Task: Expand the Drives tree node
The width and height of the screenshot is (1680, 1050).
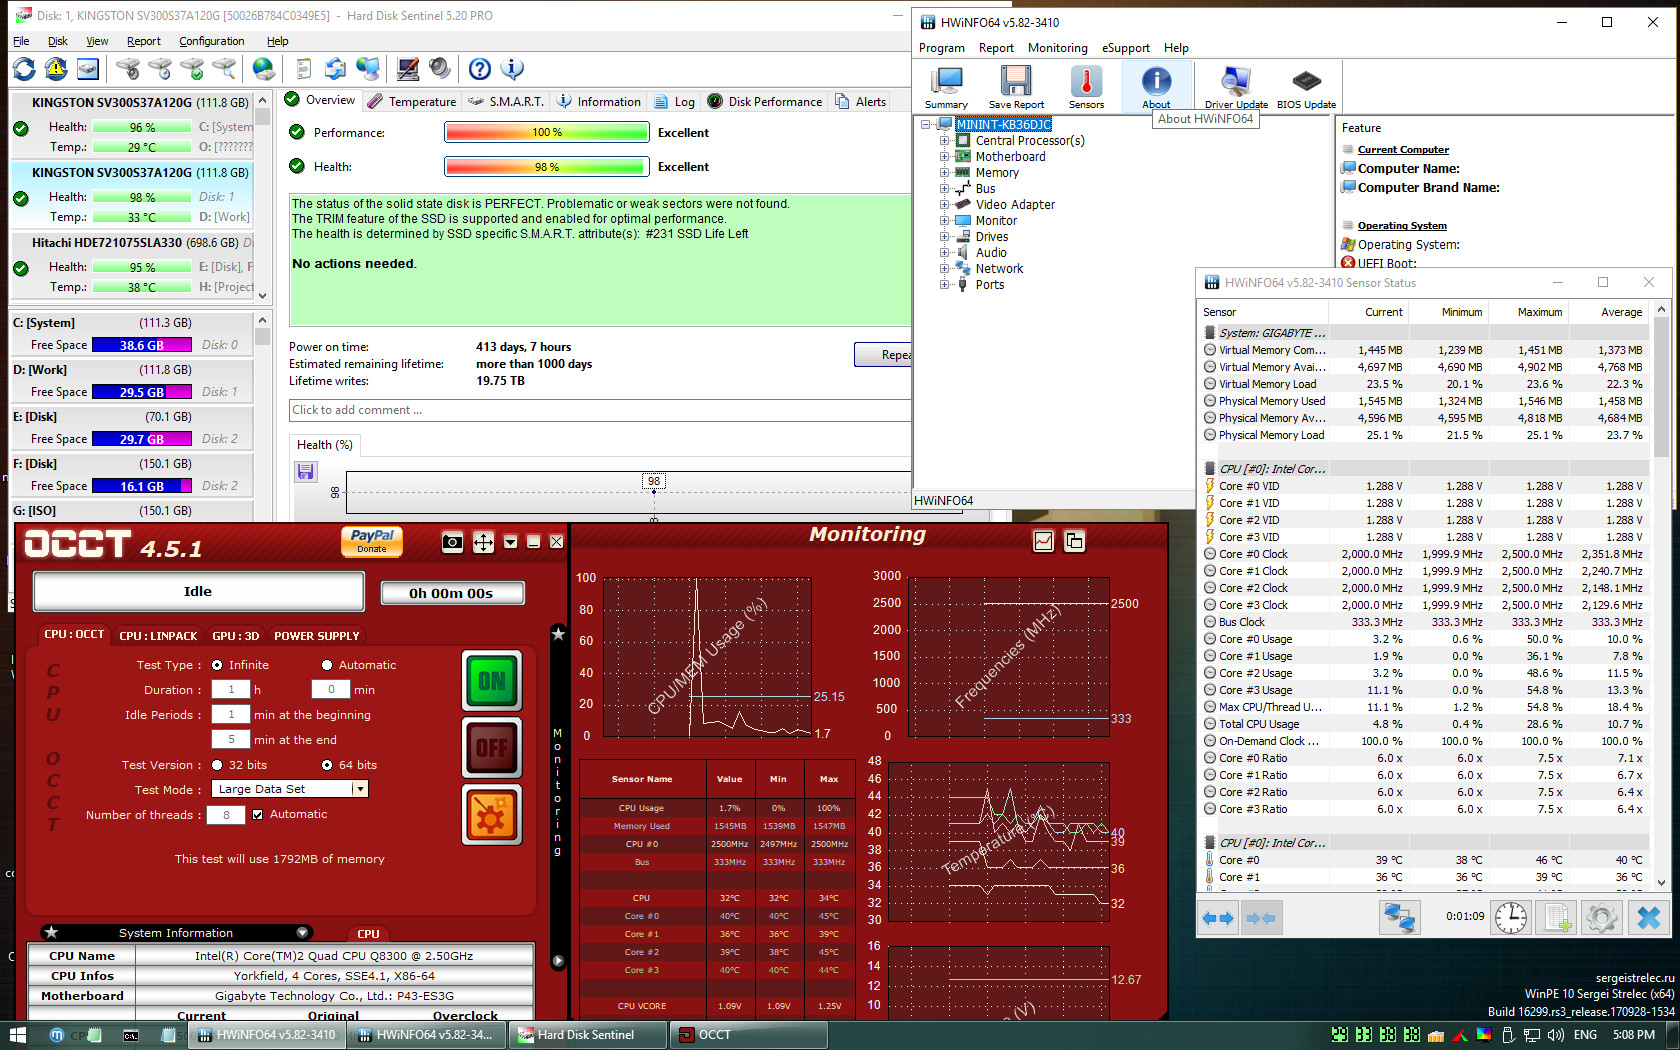Action: click(x=944, y=237)
